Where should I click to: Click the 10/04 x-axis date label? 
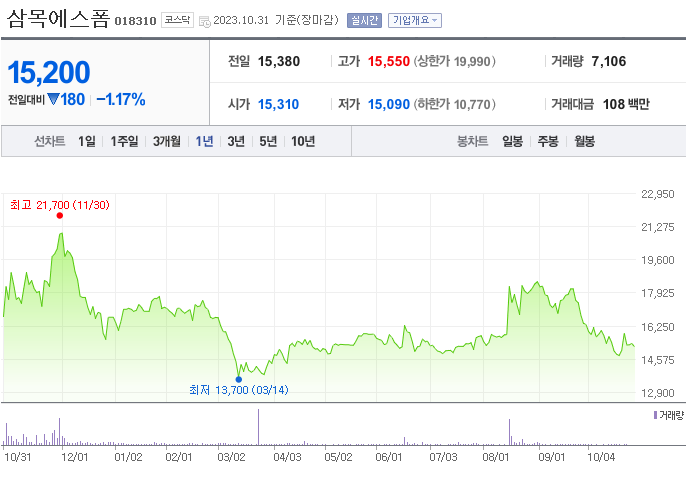pos(601,457)
